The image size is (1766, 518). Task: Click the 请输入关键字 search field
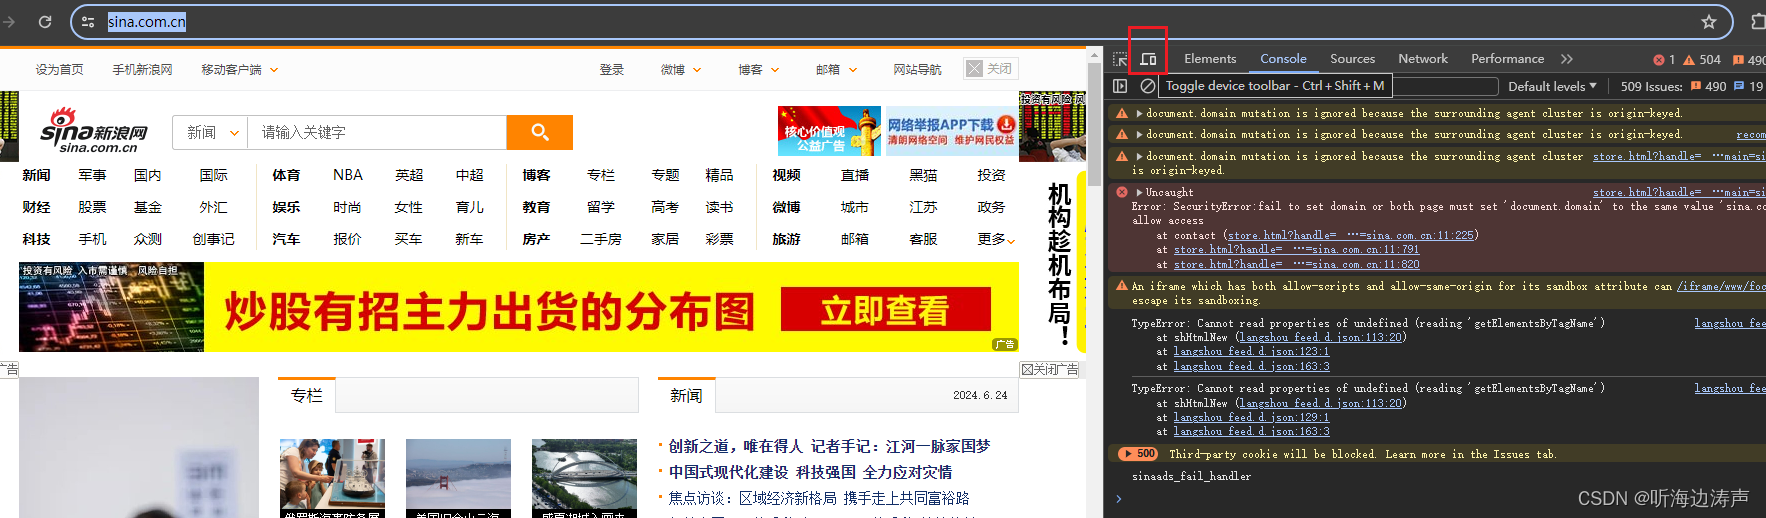tap(377, 132)
